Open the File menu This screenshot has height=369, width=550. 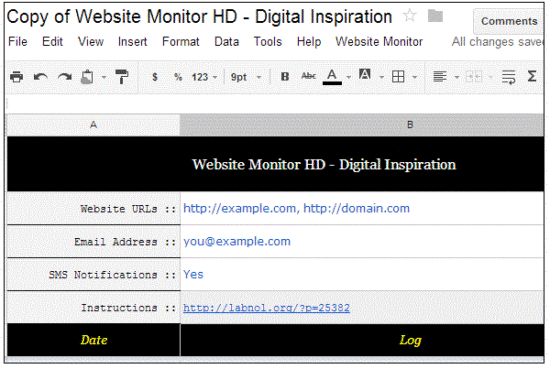(x=18, y=42)
